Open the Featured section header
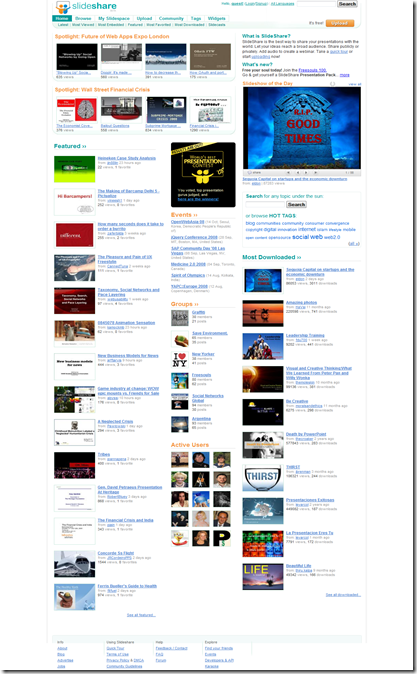This screenshot has width=417, height=674. click(x=70, y=146)
